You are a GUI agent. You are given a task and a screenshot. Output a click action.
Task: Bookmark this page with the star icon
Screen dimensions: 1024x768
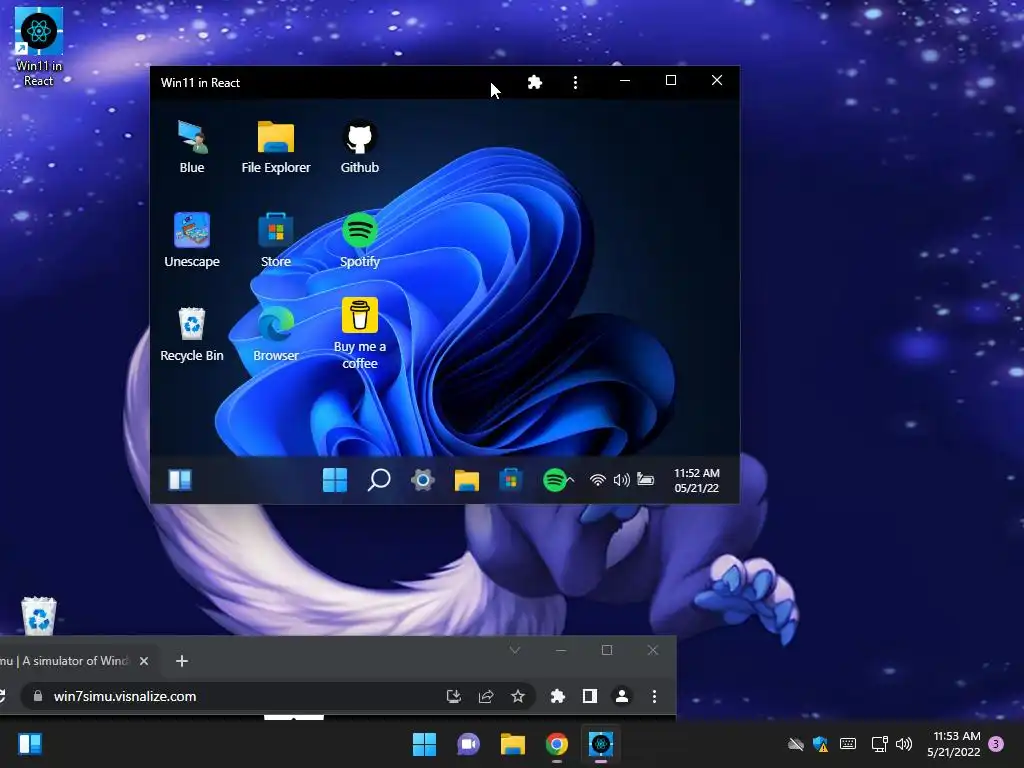[x=518, y=696]
